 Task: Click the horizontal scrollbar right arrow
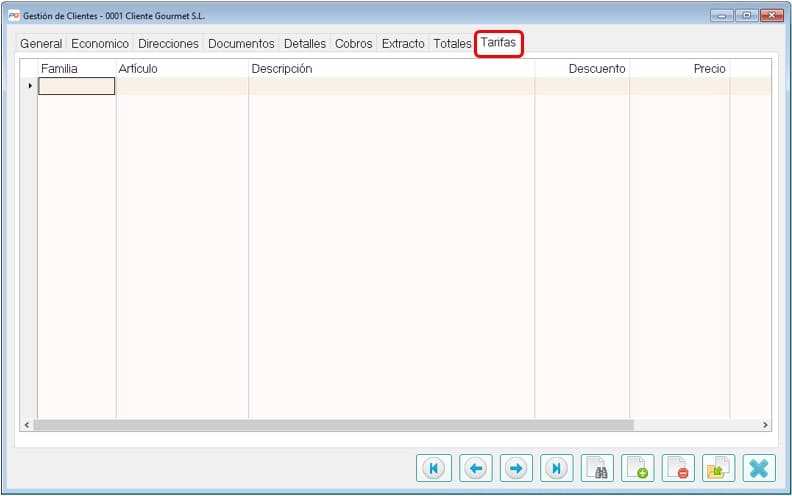click(765, 425)
